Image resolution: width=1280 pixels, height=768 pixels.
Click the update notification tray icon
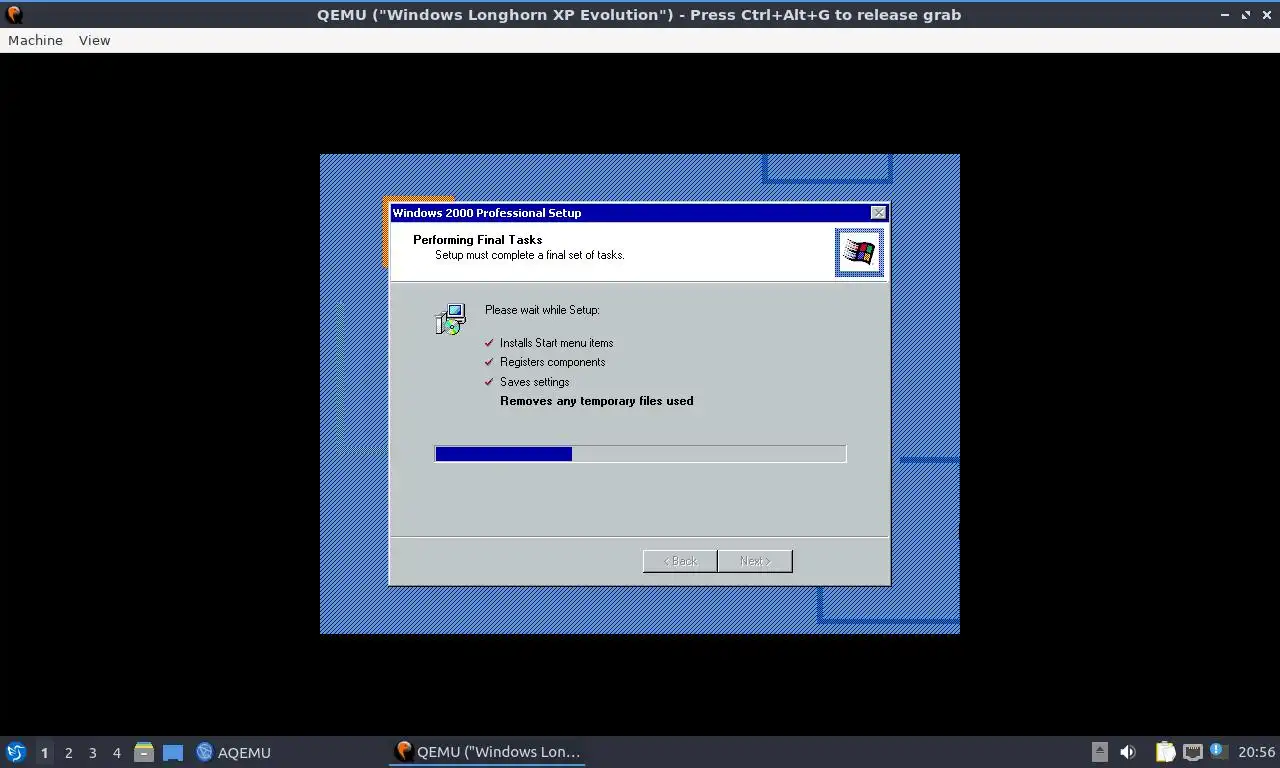pos(1218,750)
